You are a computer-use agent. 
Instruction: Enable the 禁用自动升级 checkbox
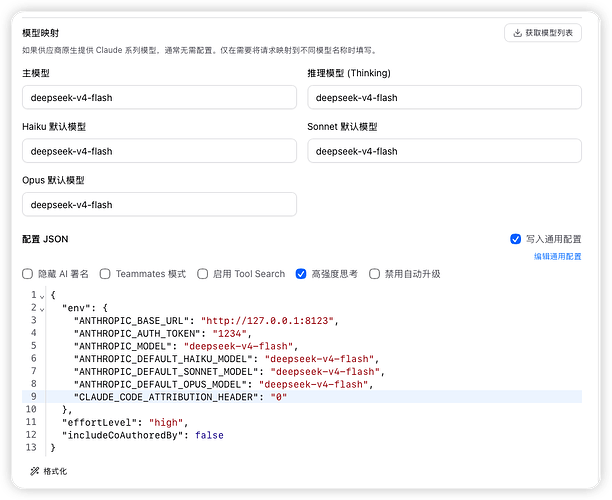coord(374,274)
